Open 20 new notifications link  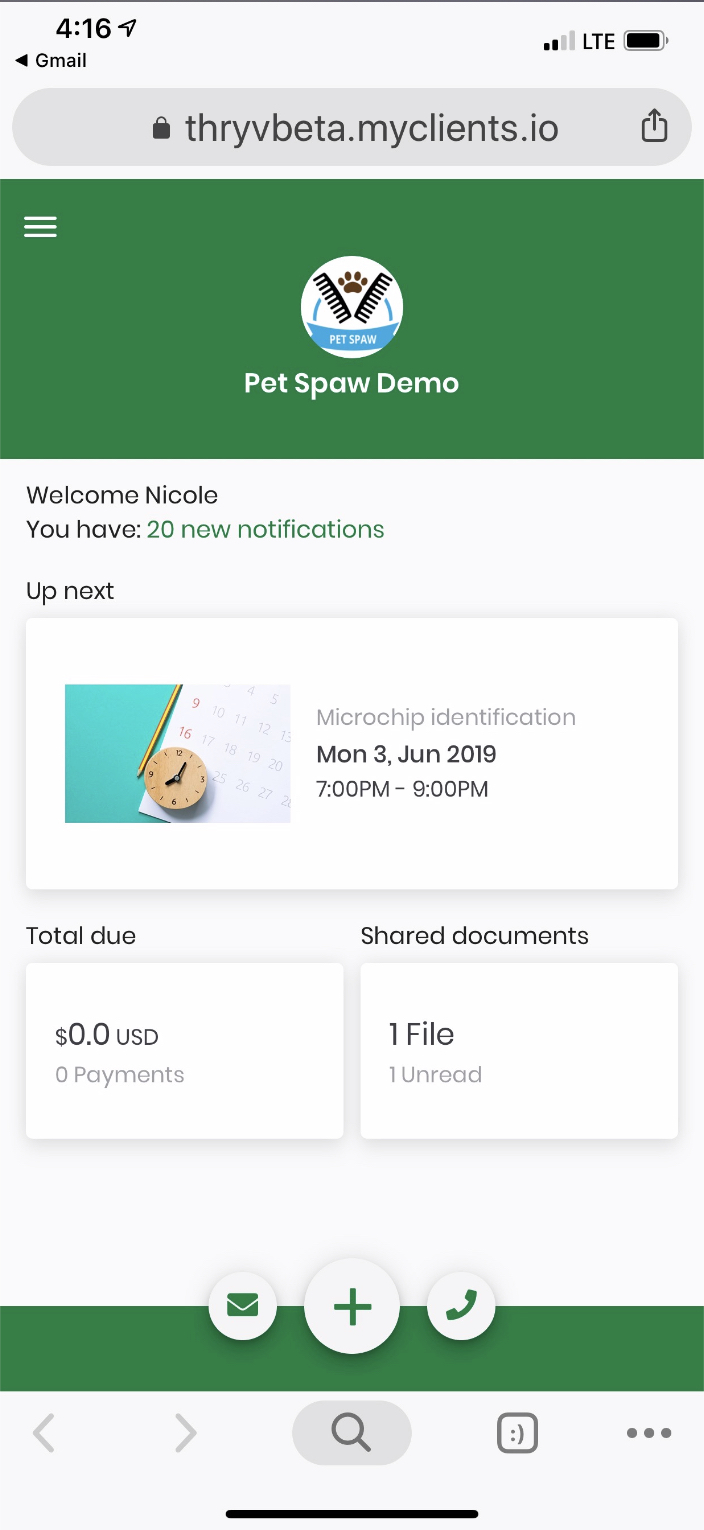[x=266, y=529]
